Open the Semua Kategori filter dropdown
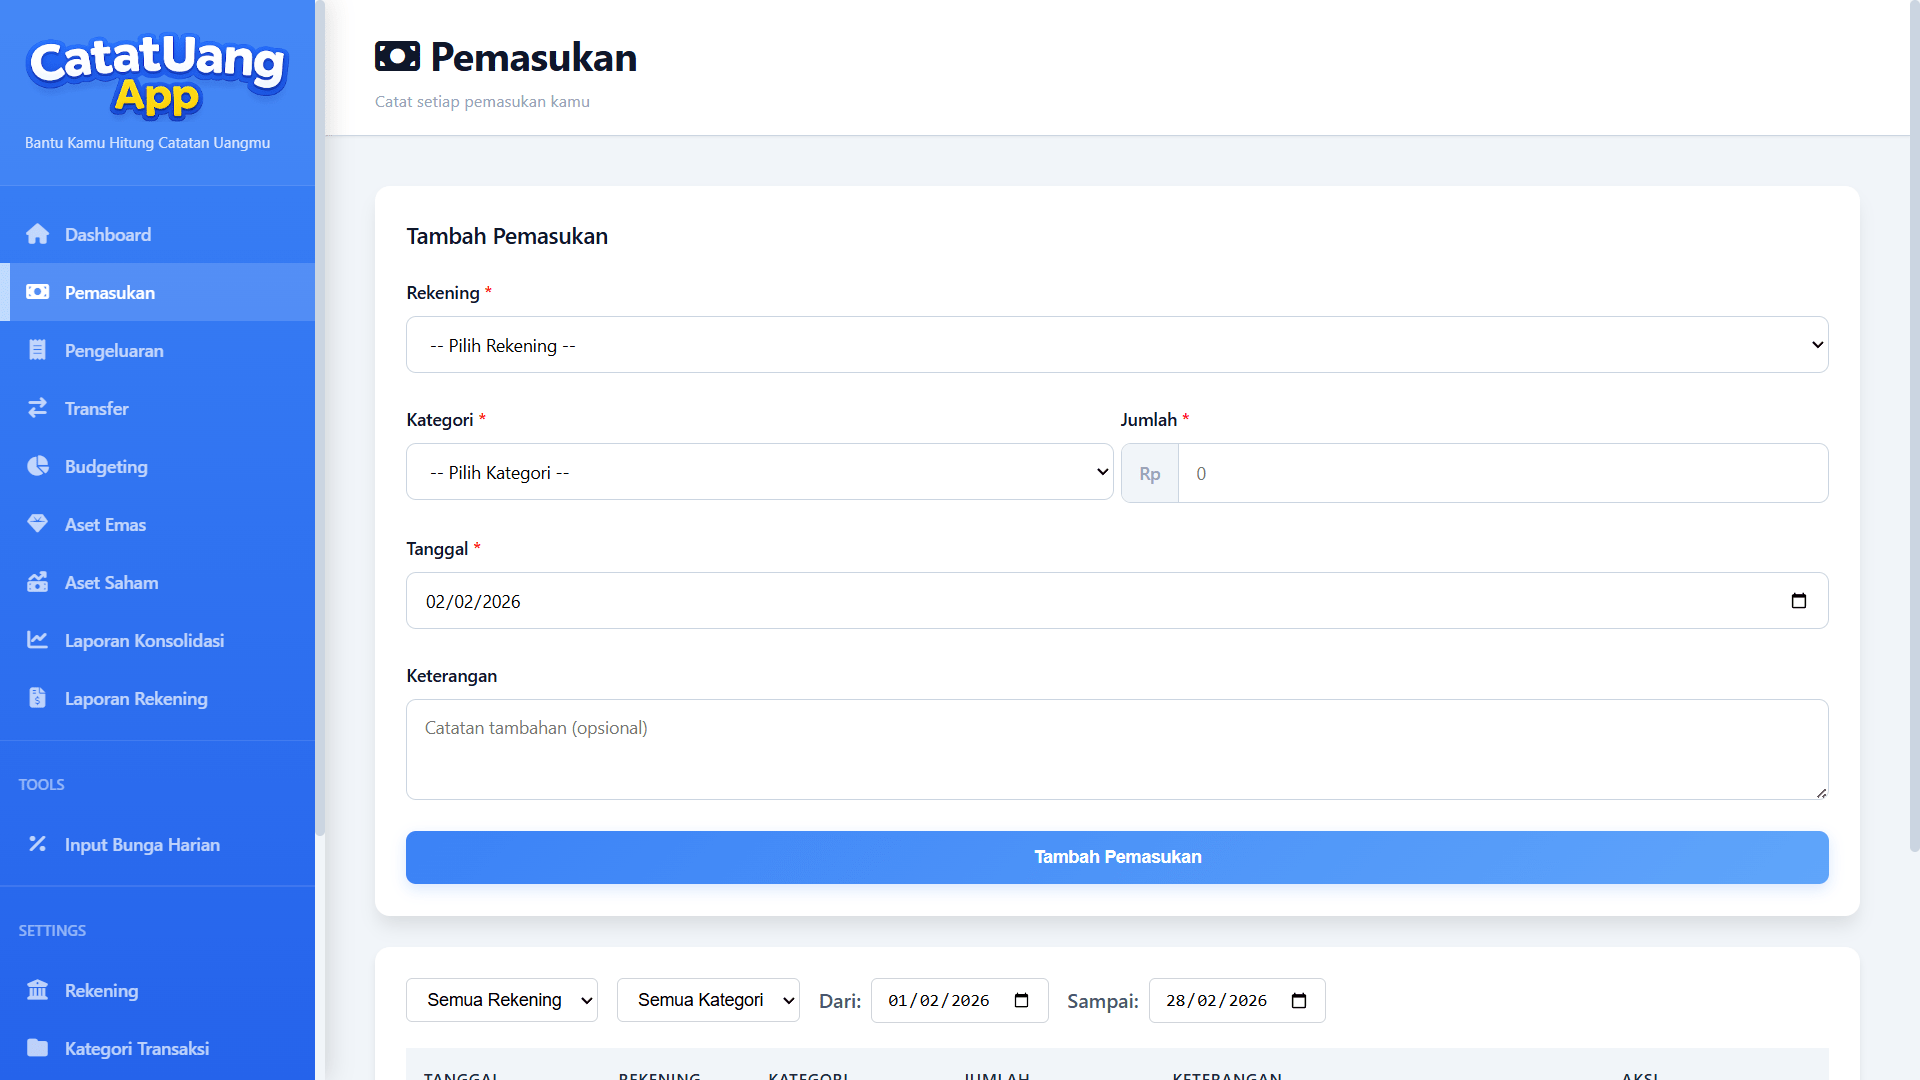This screenshot has width=1920, height=1080. coord(707,1000)
